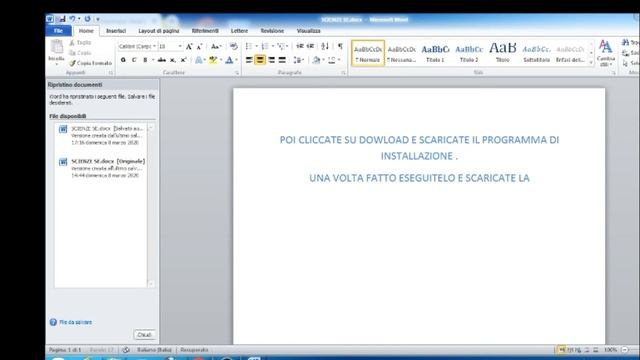640x360 pixels.
Task: Click the Italiano (Italia) language in status bar
Action: tap(154, 350)
